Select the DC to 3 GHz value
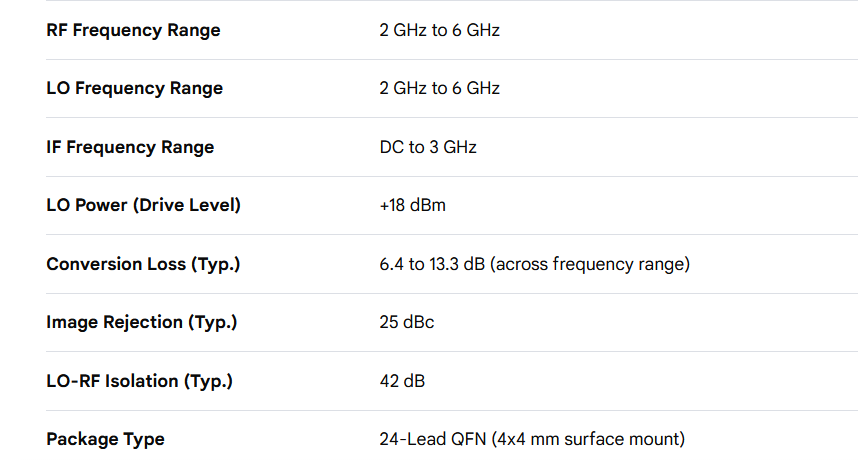 click(428, 147)
